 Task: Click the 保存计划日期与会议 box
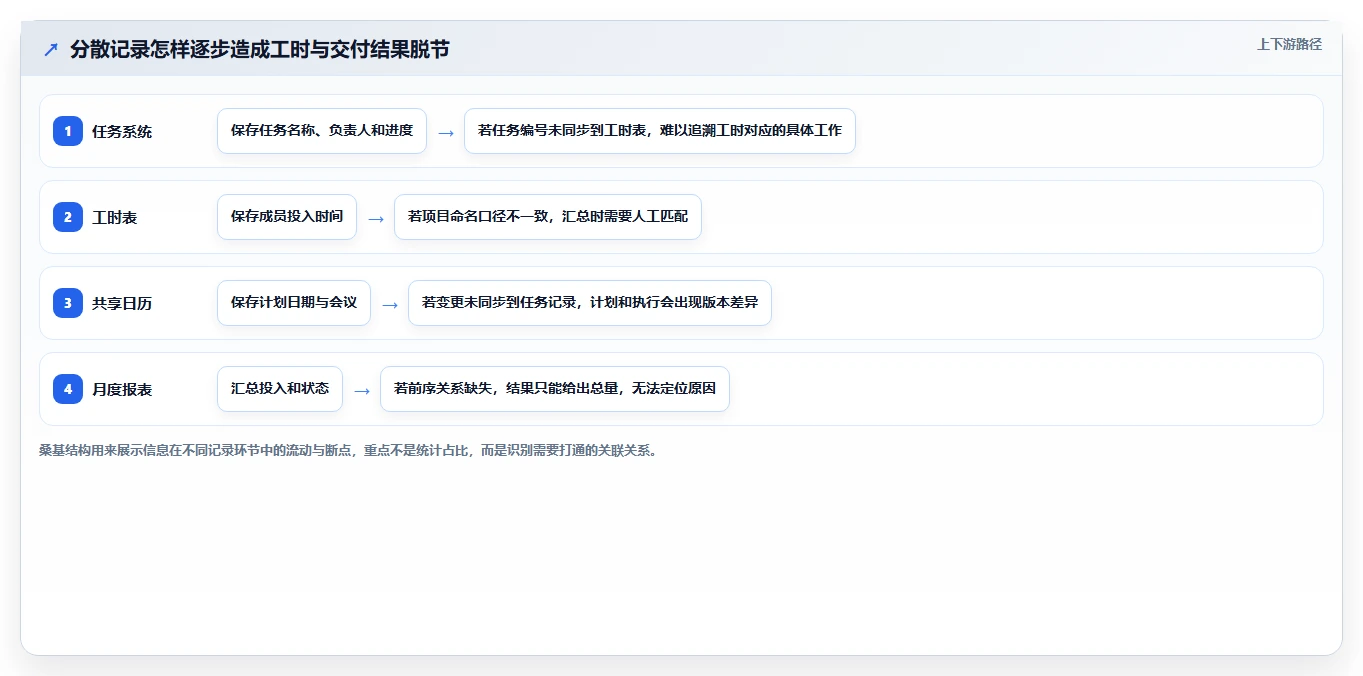pyautogui.click(x=294, y=303)
